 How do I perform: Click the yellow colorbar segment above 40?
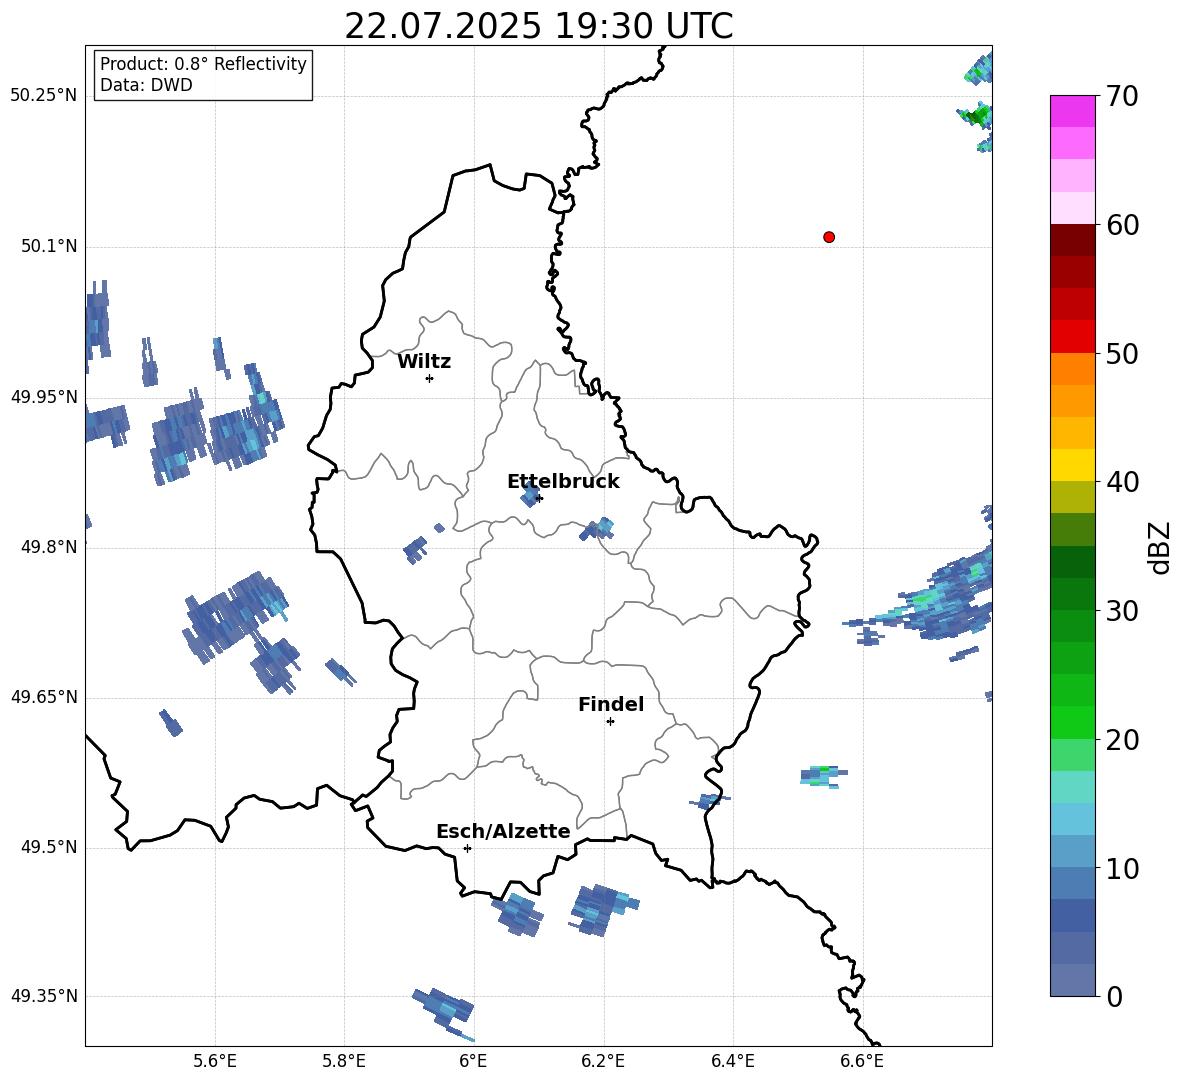pos(1072,465)
